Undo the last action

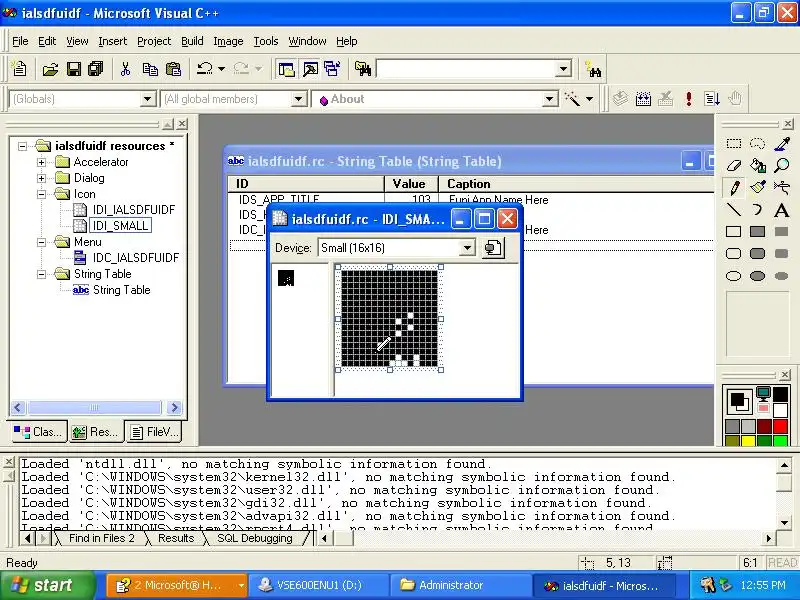205,69
